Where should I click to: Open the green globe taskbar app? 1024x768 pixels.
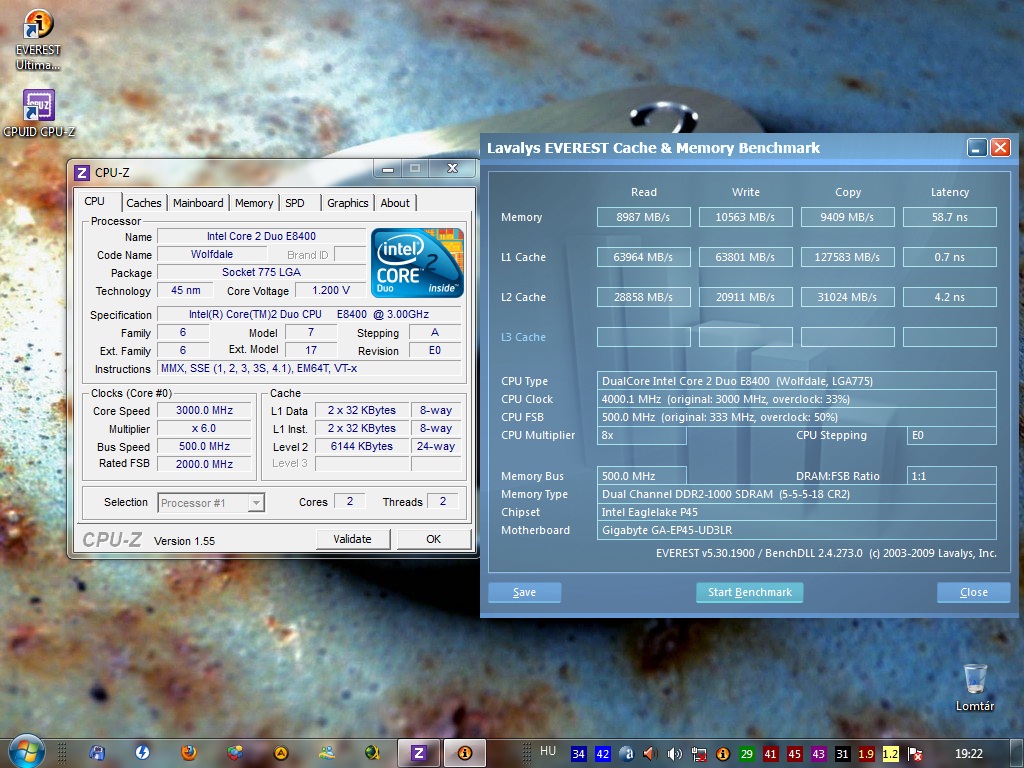pyautogui.click(x=373, y=753)
